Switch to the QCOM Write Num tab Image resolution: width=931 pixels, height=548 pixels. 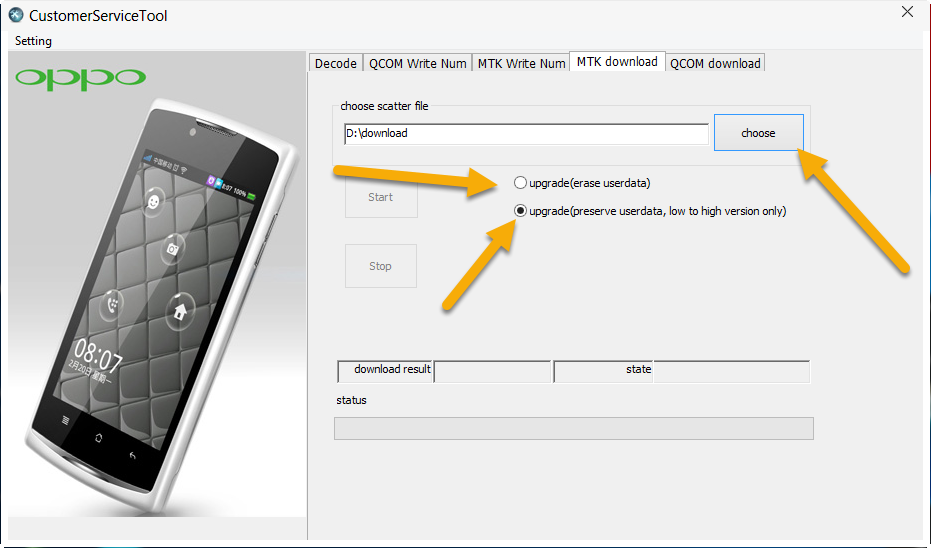click(417, 63)
